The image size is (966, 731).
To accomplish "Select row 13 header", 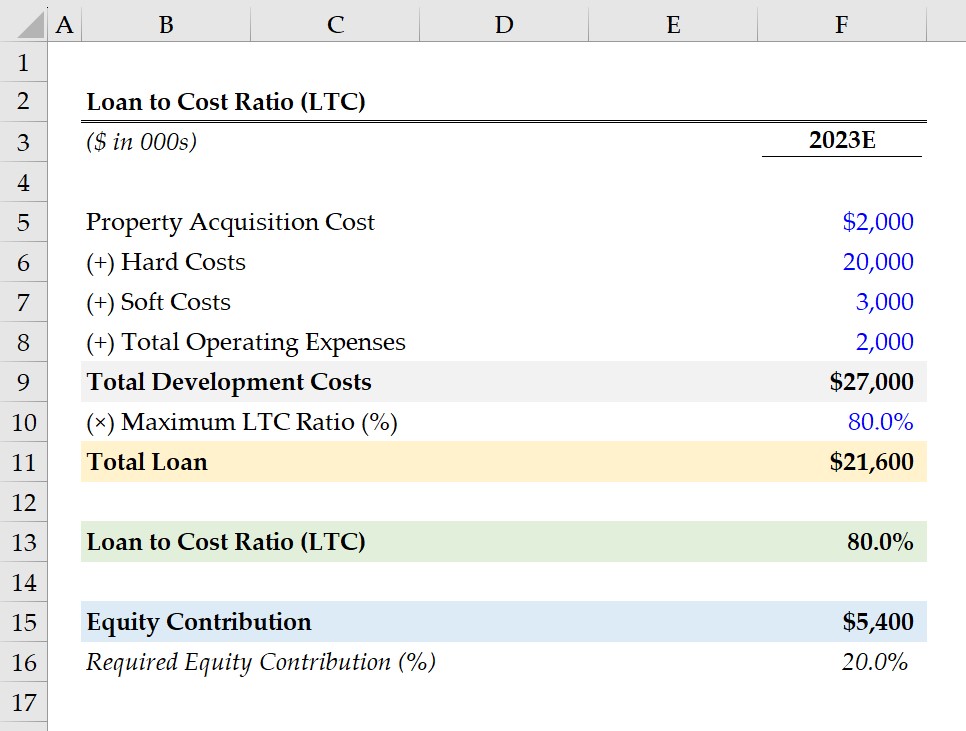I will tap(23, 543).
